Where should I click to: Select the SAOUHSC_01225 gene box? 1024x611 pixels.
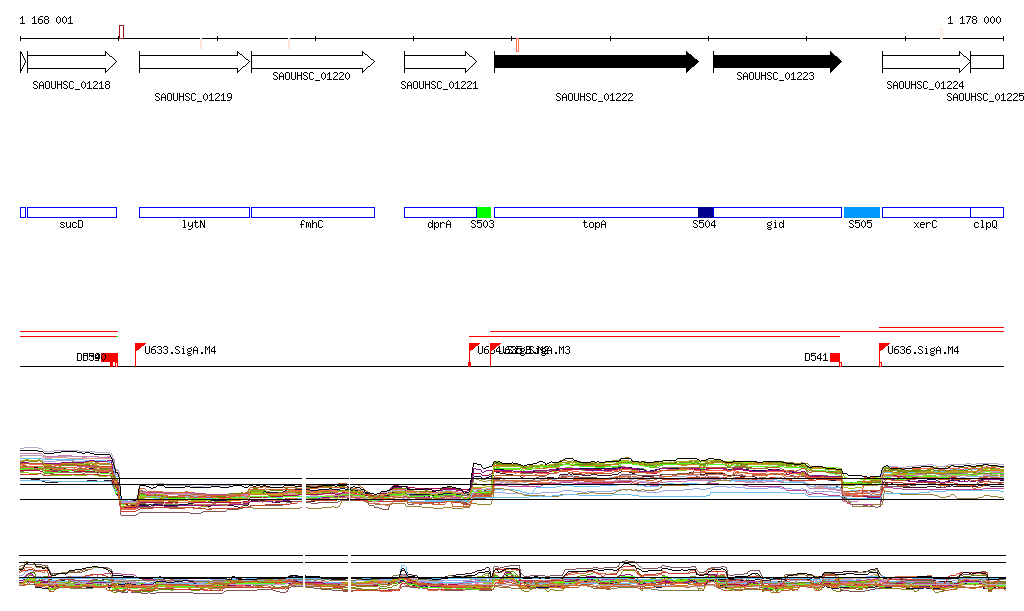987,62
